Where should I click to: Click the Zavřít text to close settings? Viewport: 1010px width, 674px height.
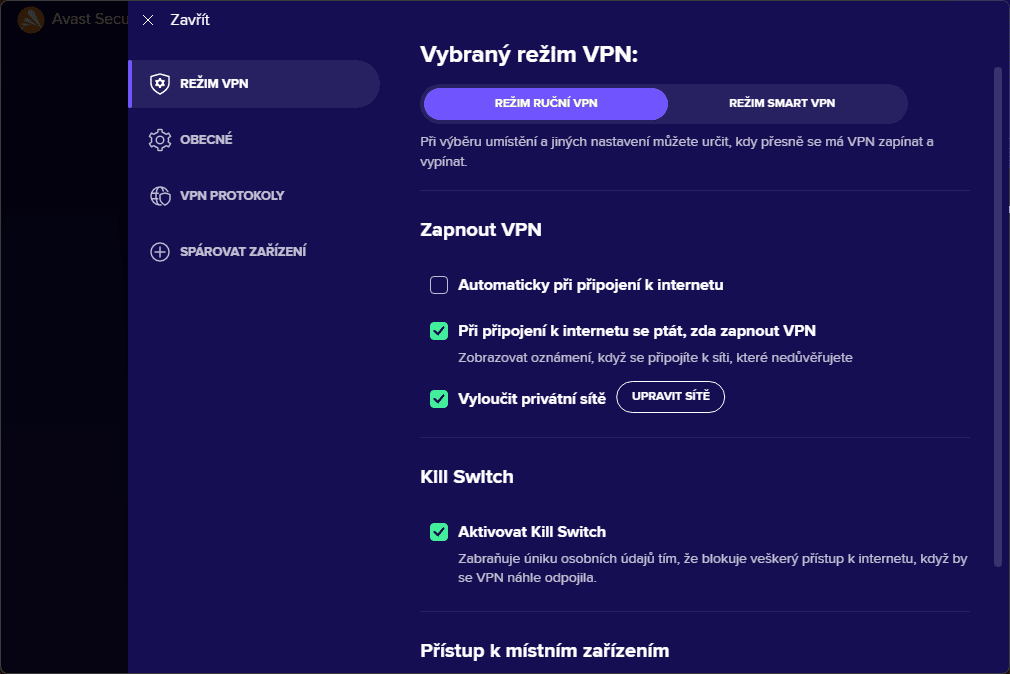click(190, 20)
